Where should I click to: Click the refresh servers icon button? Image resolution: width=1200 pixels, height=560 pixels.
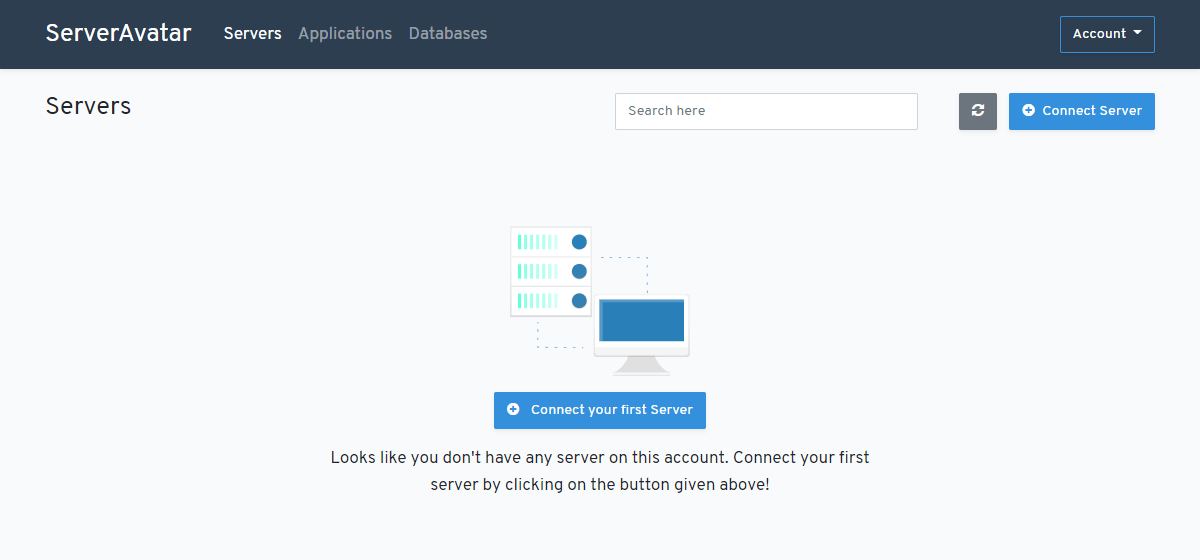[x=977, y=111]
